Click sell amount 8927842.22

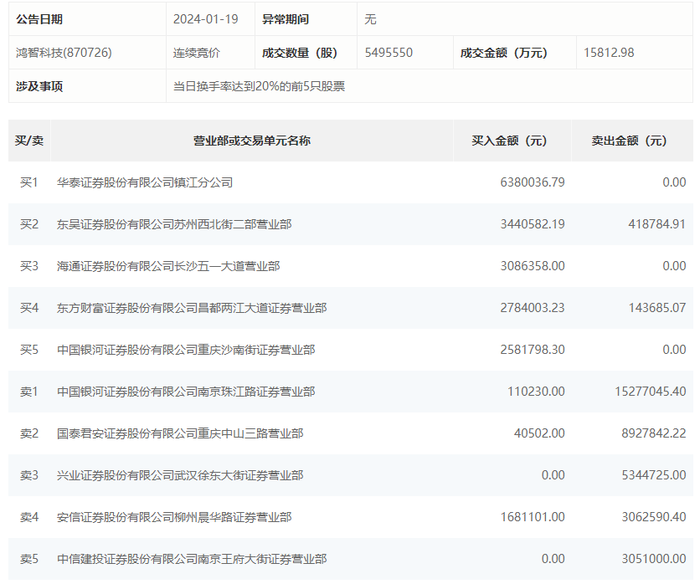(x=654, y=433)
